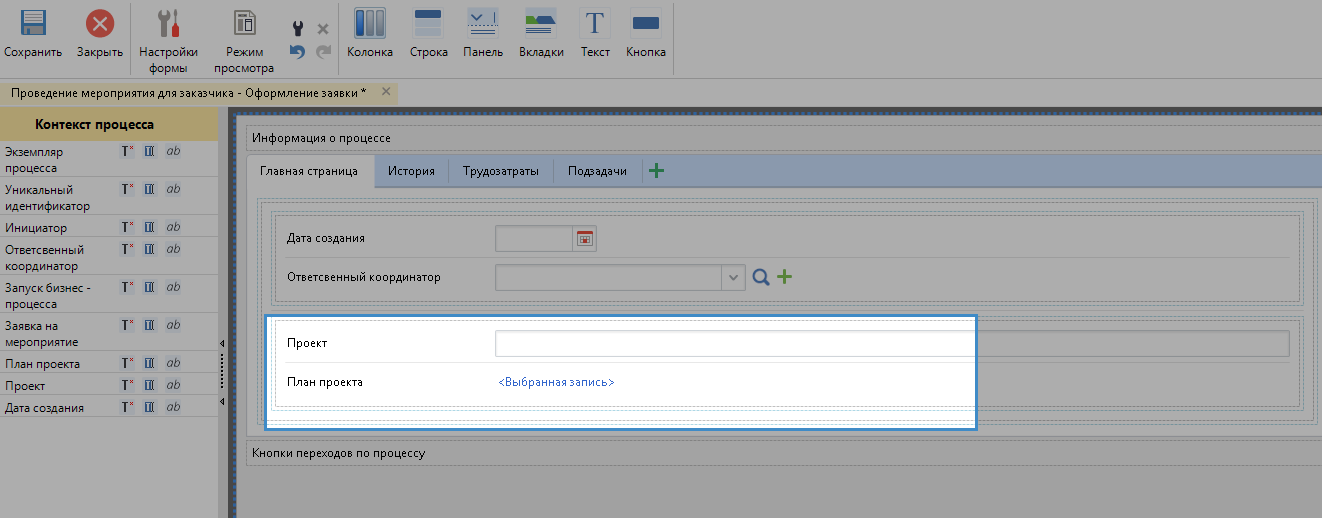Viewport: 1322px width, 518px height.
Task: Collapse the Контекст процесса side panel
Action: click(221, 343)
